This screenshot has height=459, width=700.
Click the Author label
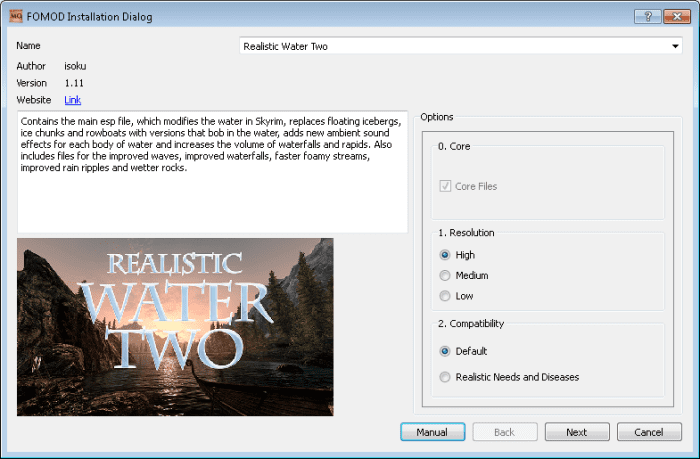pyautogui.click(x=31, y=66)
